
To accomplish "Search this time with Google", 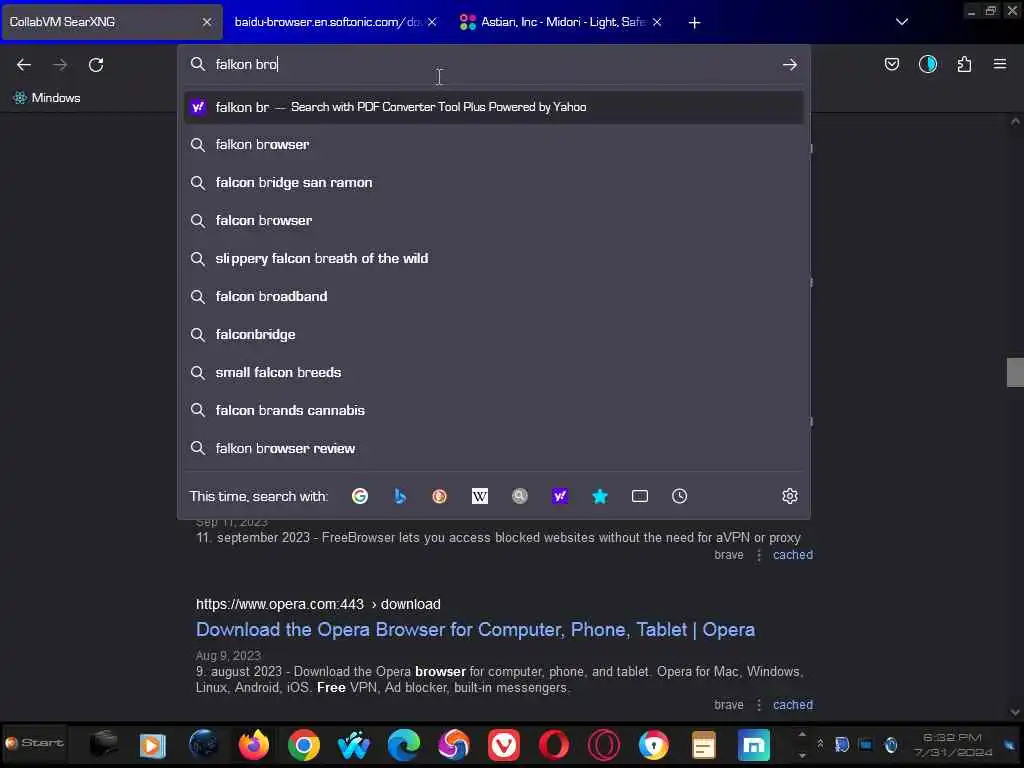I will [x=360, y=496].
